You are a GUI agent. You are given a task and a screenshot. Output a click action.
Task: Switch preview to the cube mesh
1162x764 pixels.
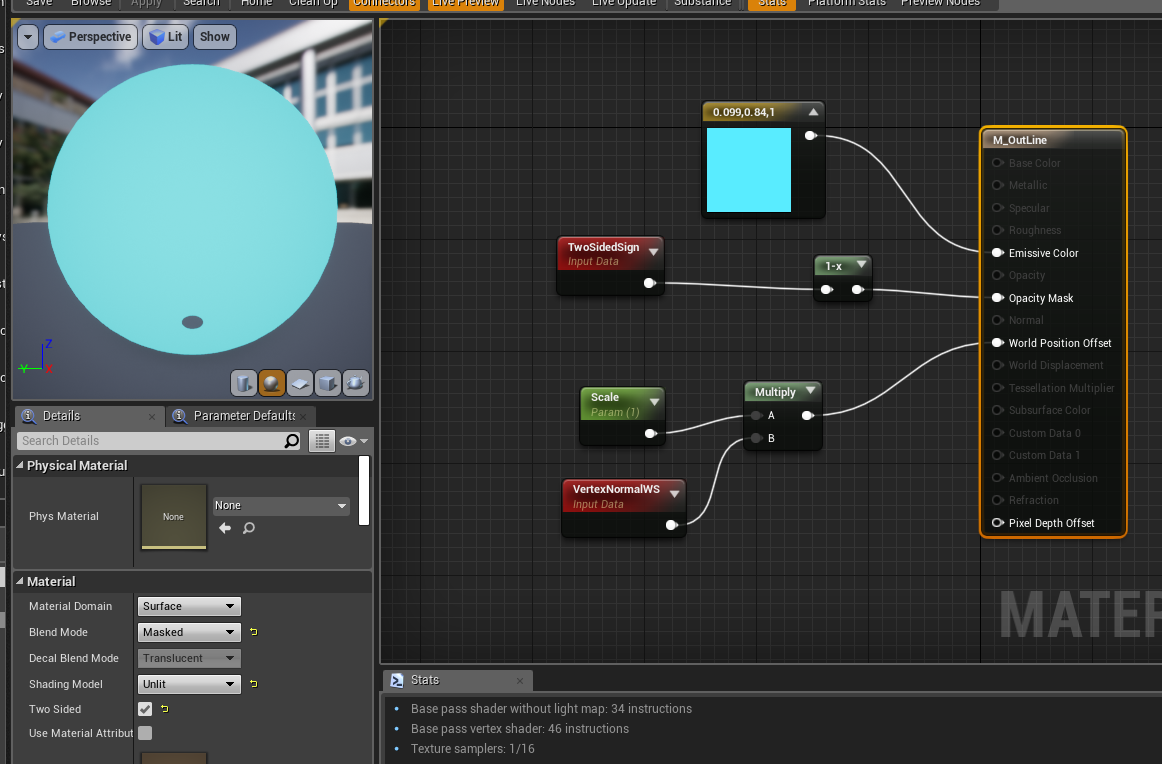(327, 383)
